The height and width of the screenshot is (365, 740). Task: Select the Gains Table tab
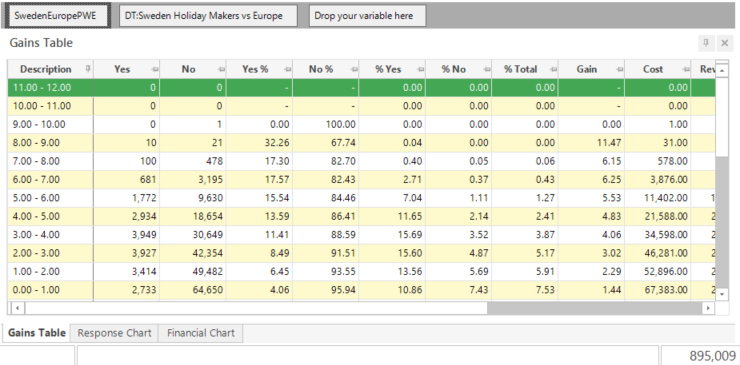coord(37,333)
